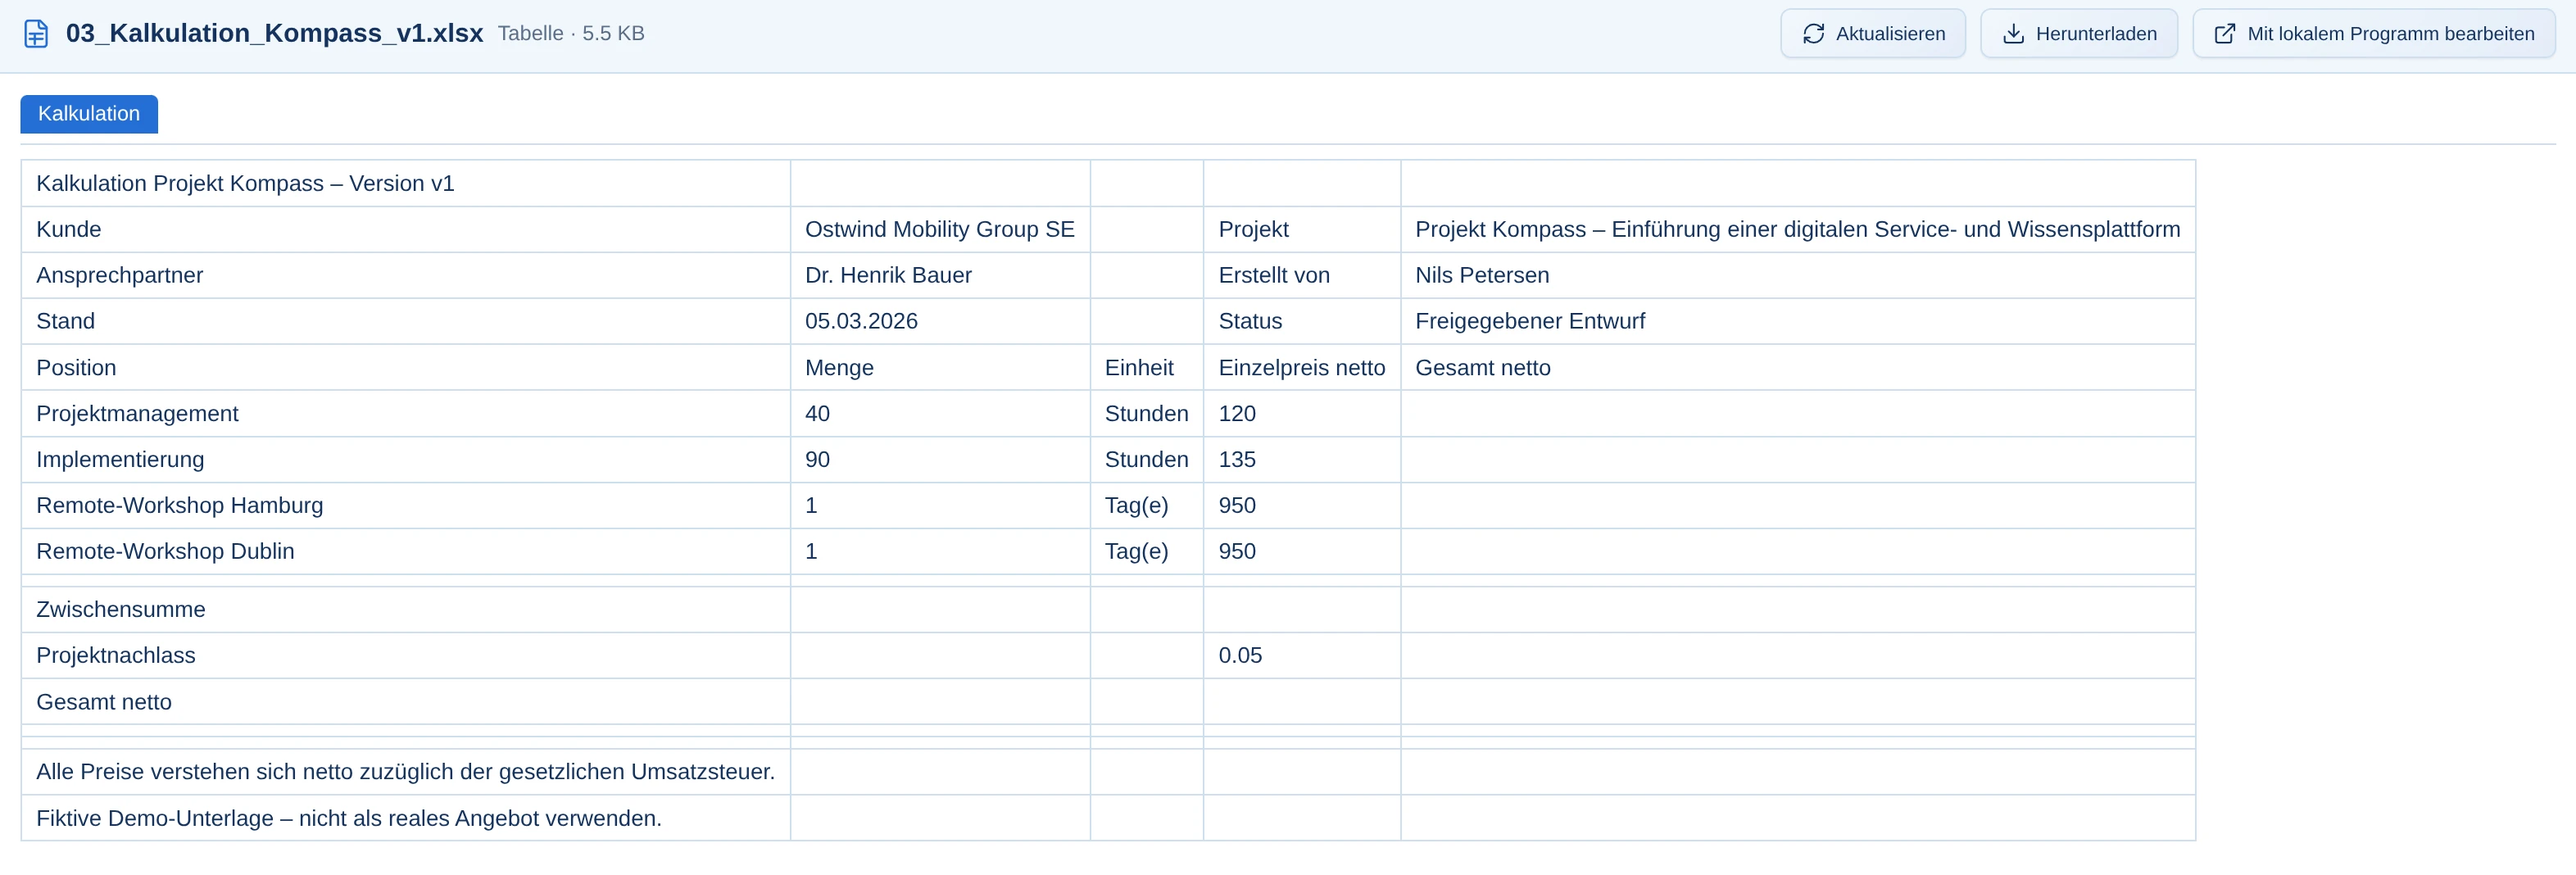The image size is (2576, 875).
Task: Click the Einzelpreis netto column header cell
Action: click(x=1302, y=368)
